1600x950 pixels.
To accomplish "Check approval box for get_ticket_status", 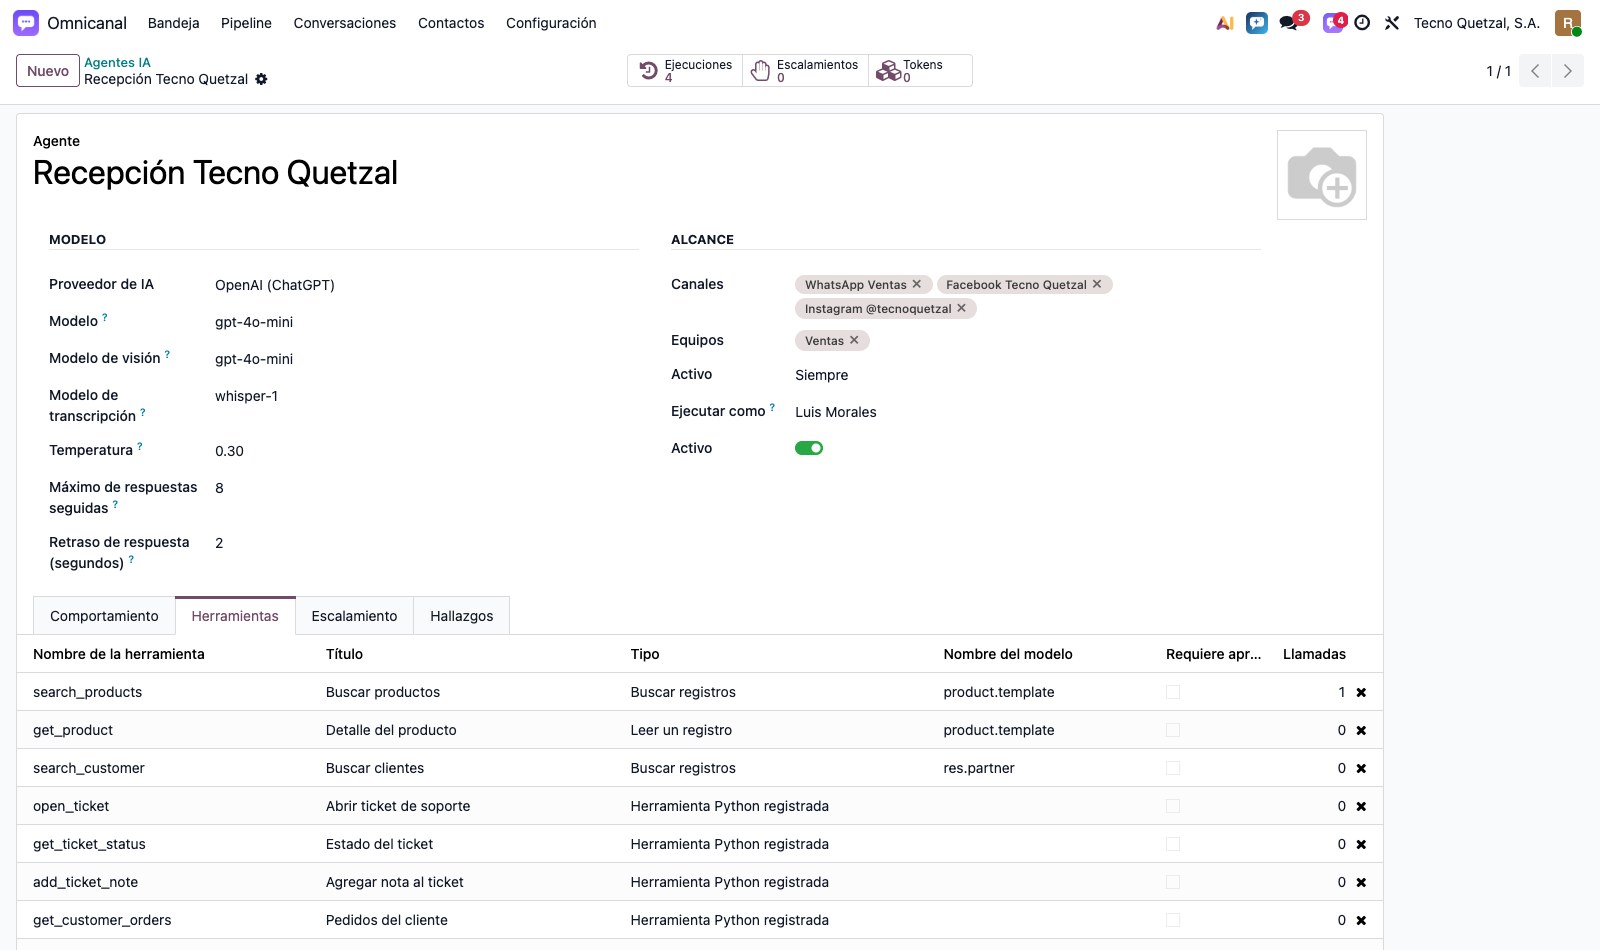I will pyautogui.click(x=1173, y=844).
